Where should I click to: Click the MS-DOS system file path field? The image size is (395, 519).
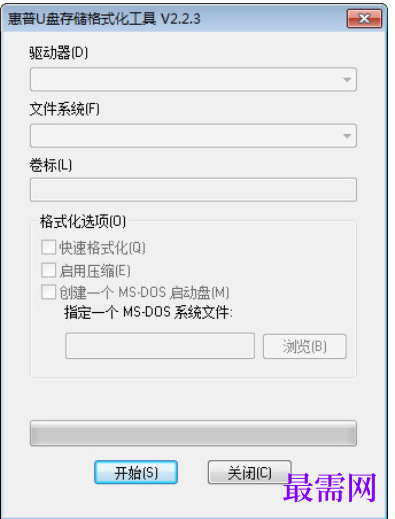coord(160,346)
